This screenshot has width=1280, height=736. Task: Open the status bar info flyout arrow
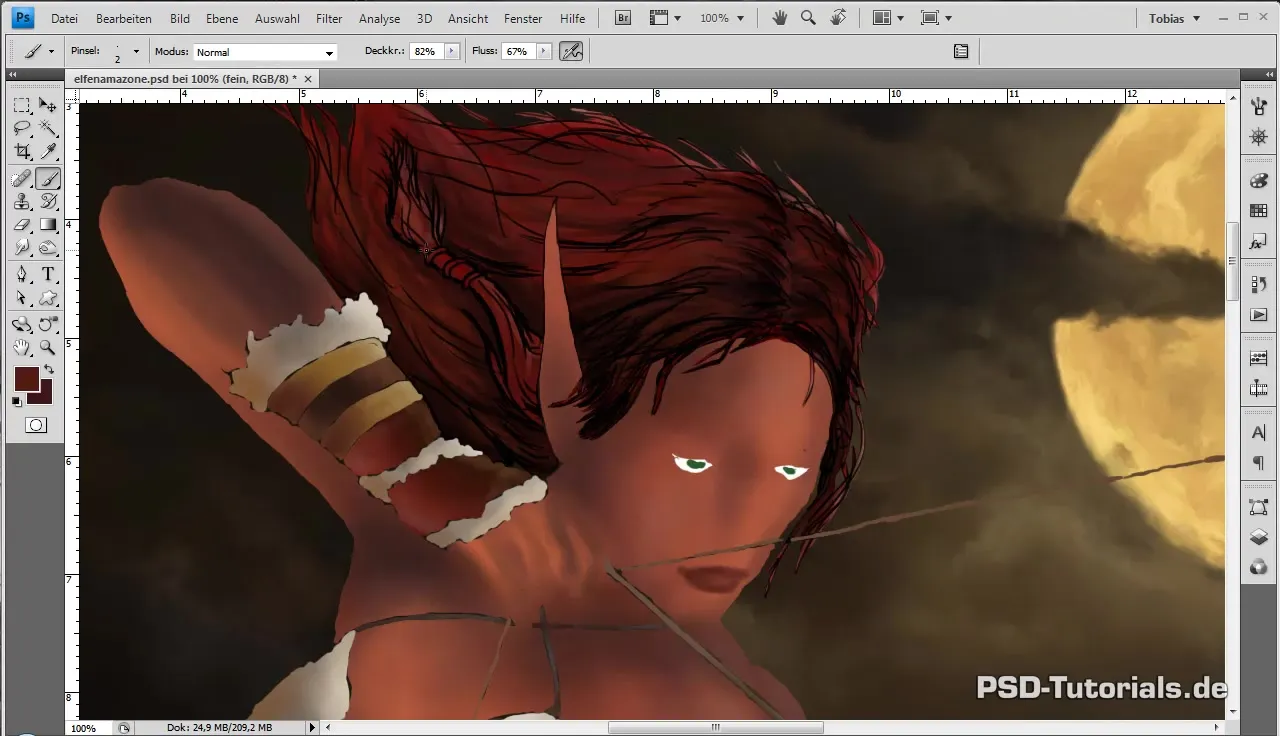[x=312, y=728]
